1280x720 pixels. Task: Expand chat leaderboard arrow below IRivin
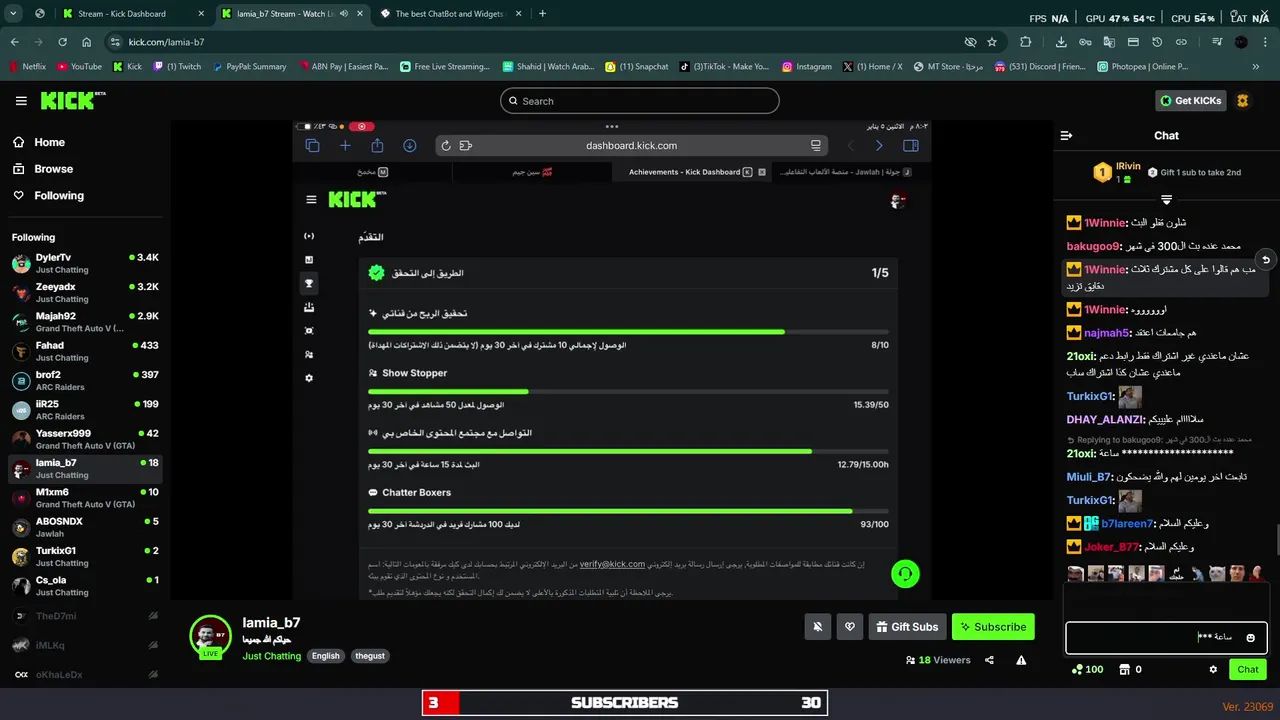tap(1166, 200)
